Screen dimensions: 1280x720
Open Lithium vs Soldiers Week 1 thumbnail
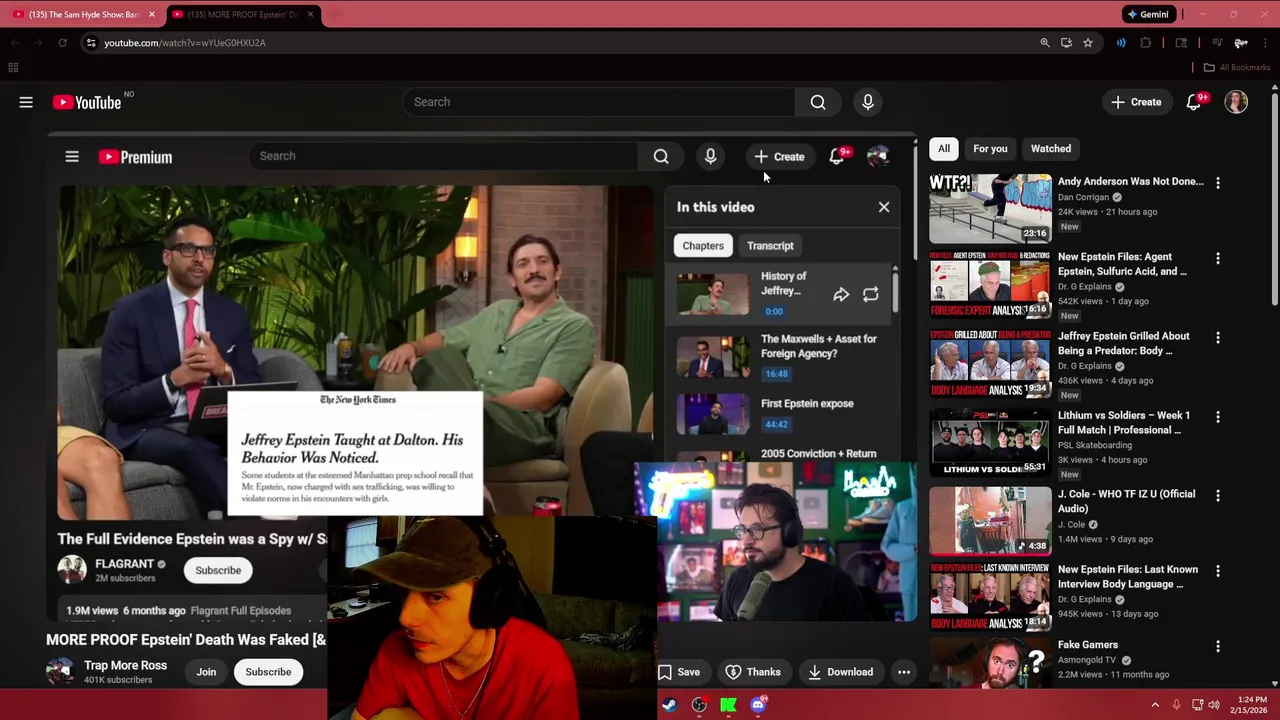click(x=990, y=442)
